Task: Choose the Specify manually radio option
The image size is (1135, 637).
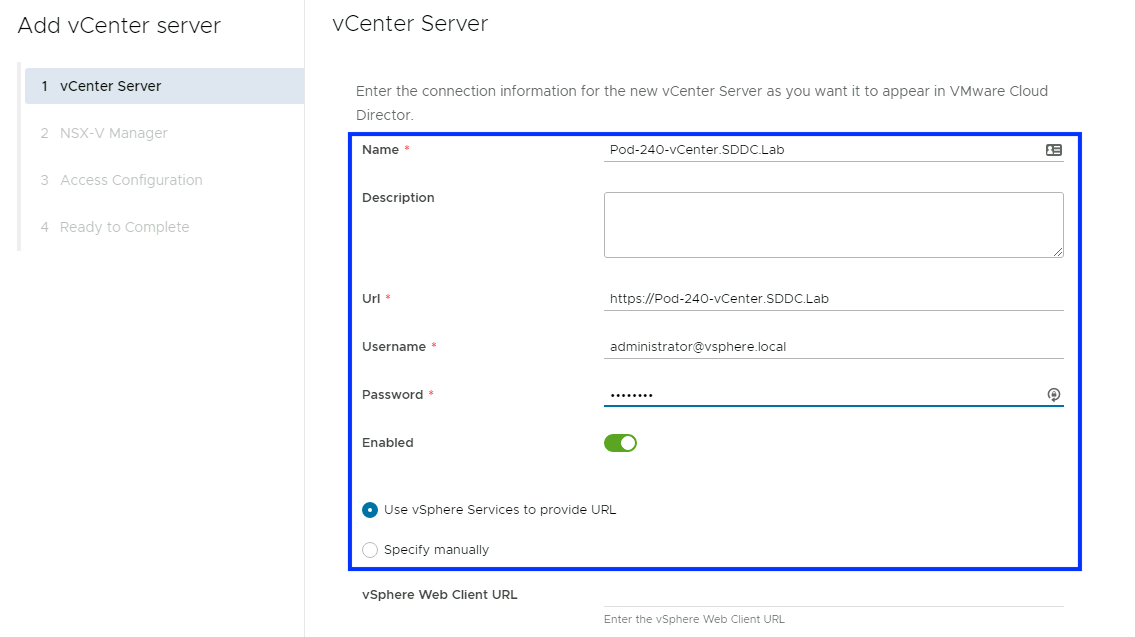Action: point(370,550)
